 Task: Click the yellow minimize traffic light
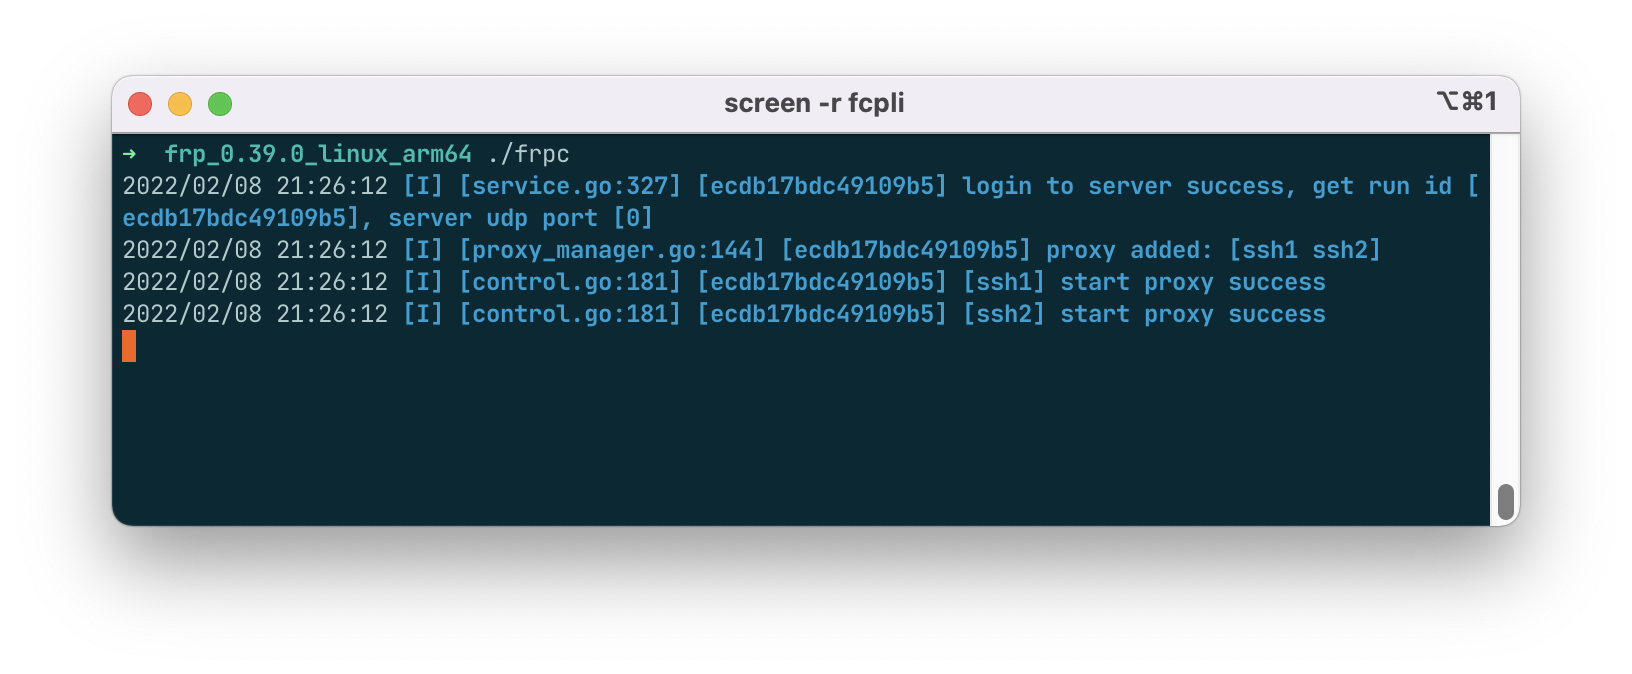[x=180, y=103]
